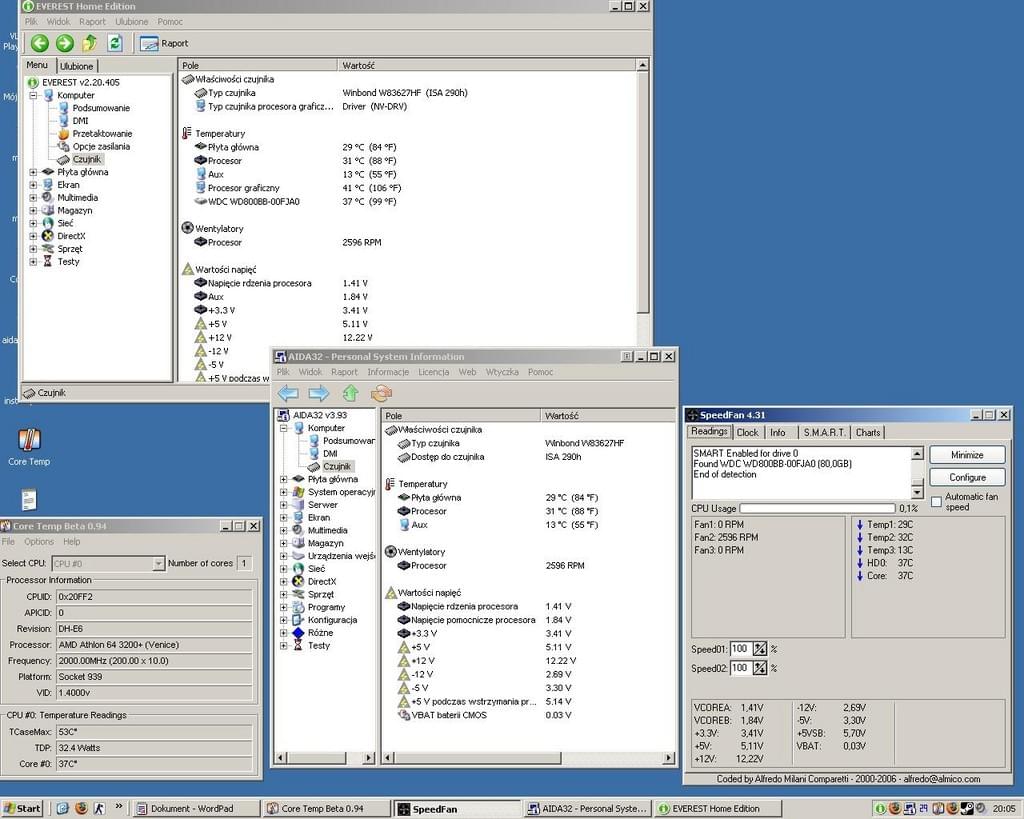Click the Wartość column header in AIDA32

(607, 415)
